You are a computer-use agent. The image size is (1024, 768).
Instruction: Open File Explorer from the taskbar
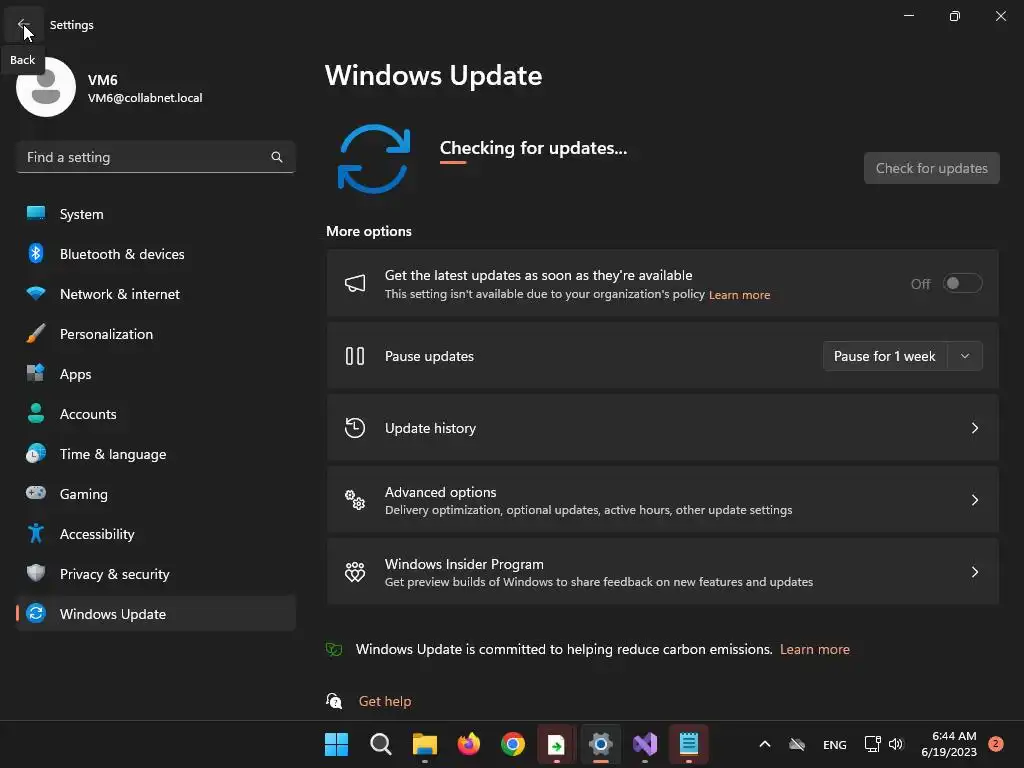424,744
